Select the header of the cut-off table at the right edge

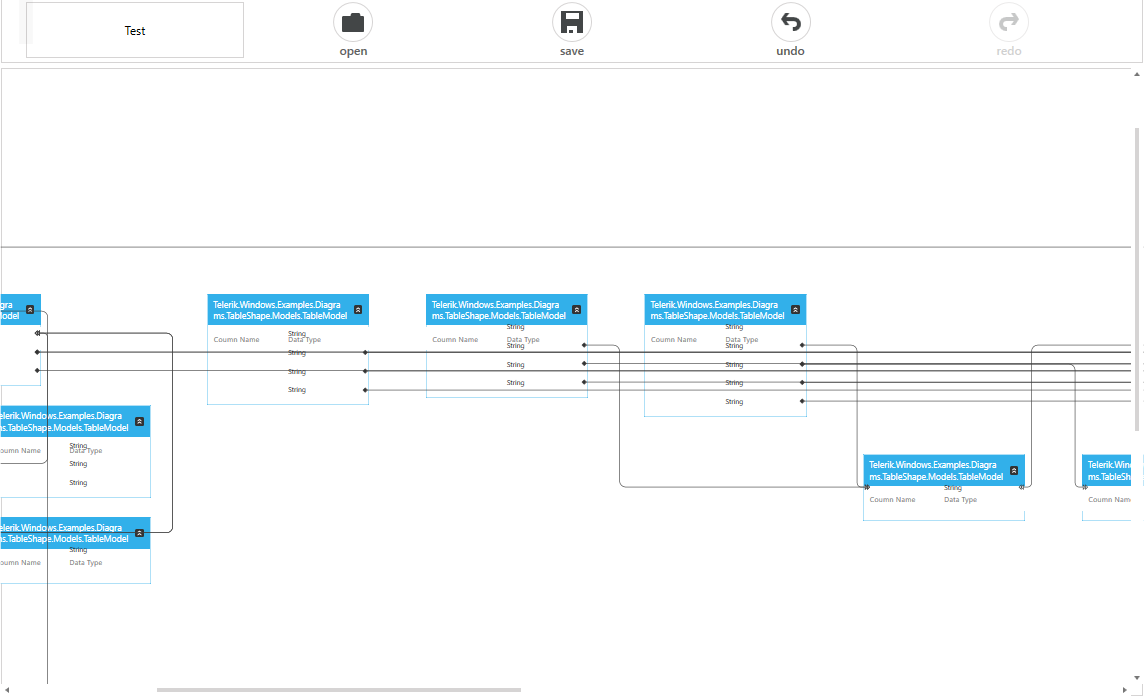(x=1107, y=471)
